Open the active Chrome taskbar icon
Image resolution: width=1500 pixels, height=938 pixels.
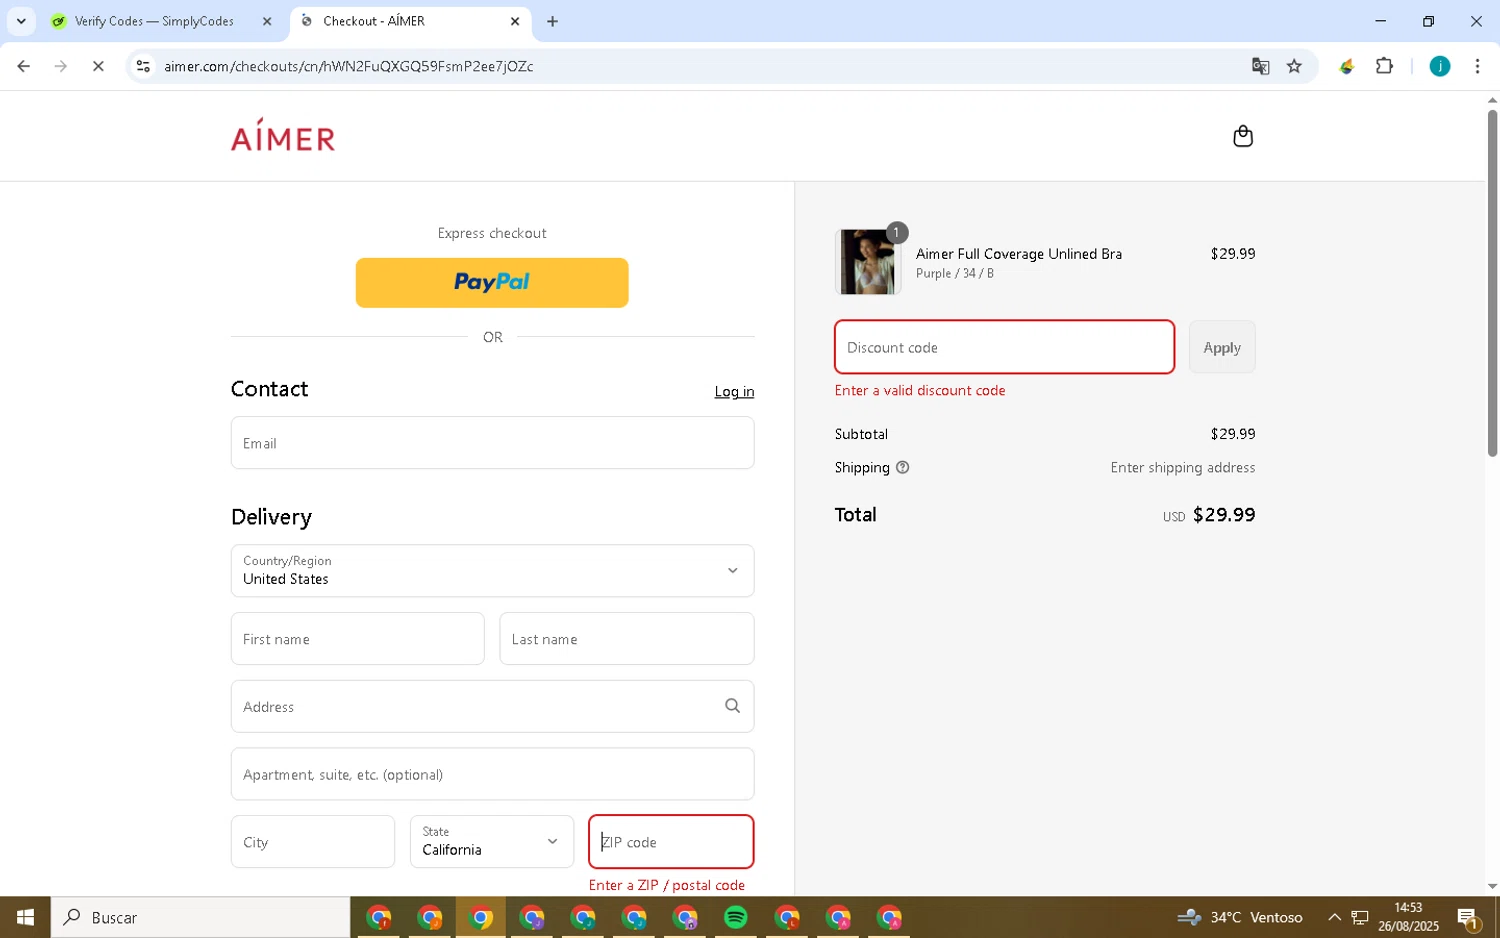[x=481, y=917]
